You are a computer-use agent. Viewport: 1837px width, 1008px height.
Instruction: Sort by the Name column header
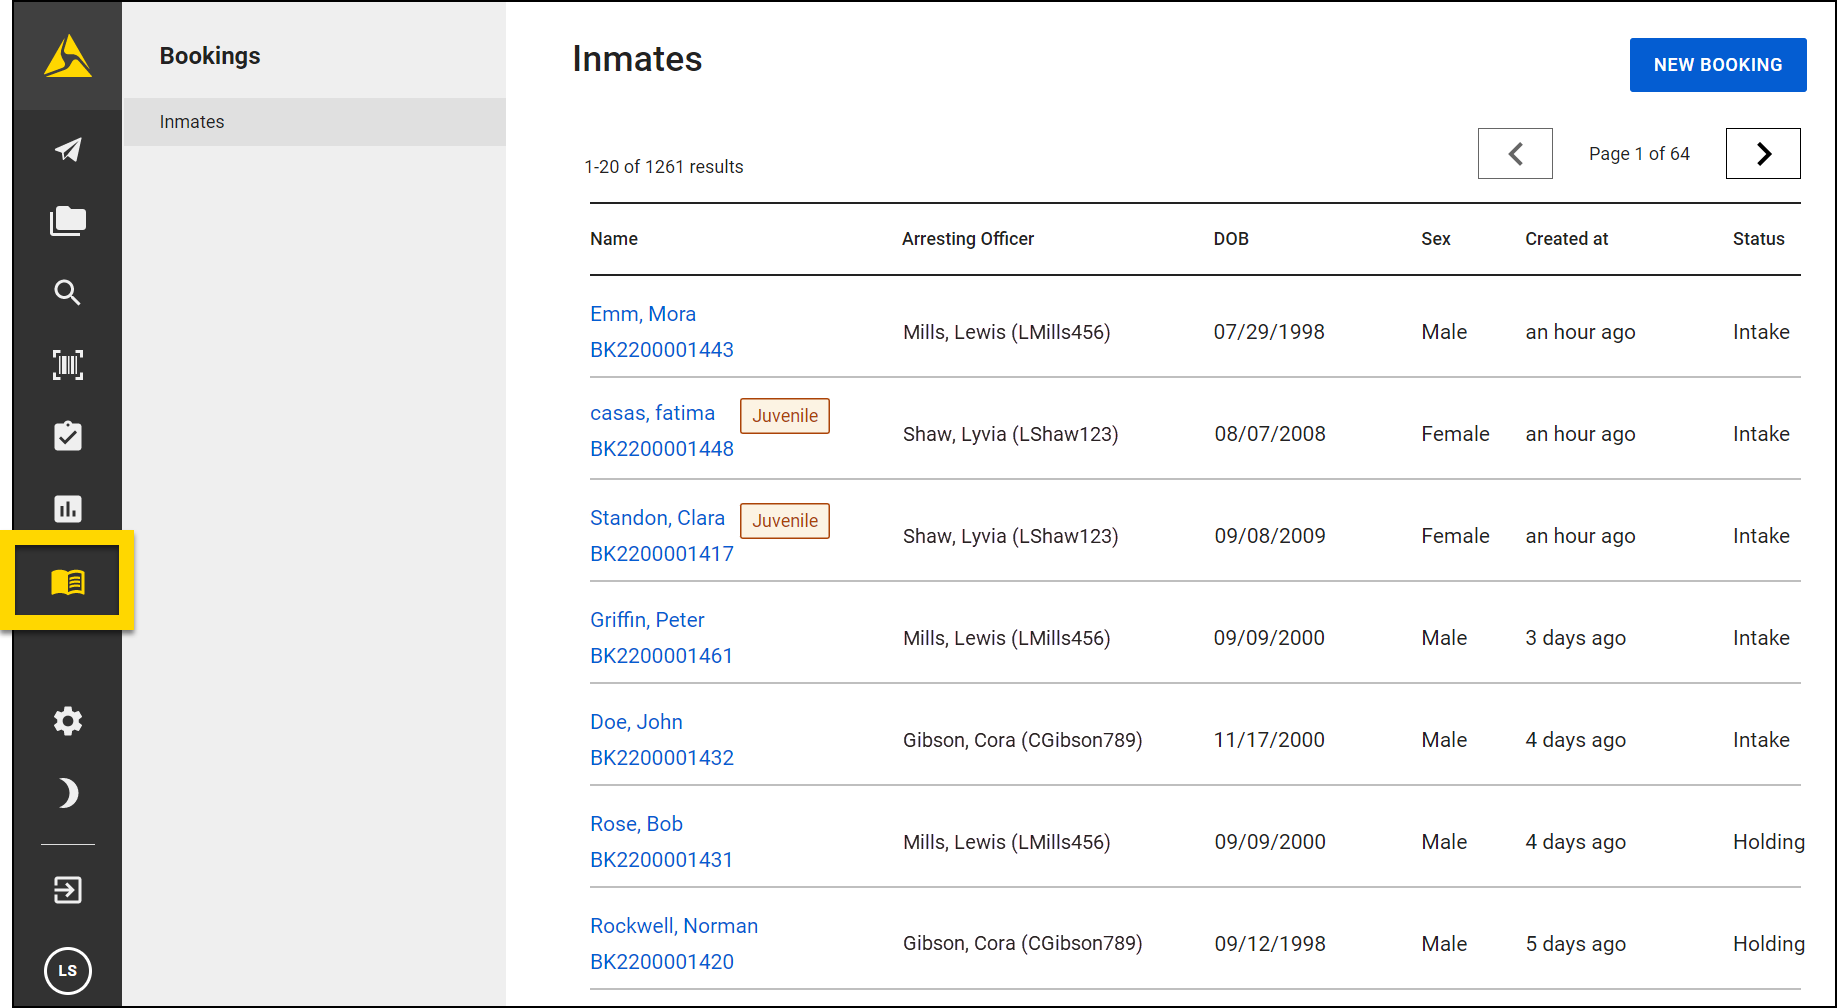613,238
